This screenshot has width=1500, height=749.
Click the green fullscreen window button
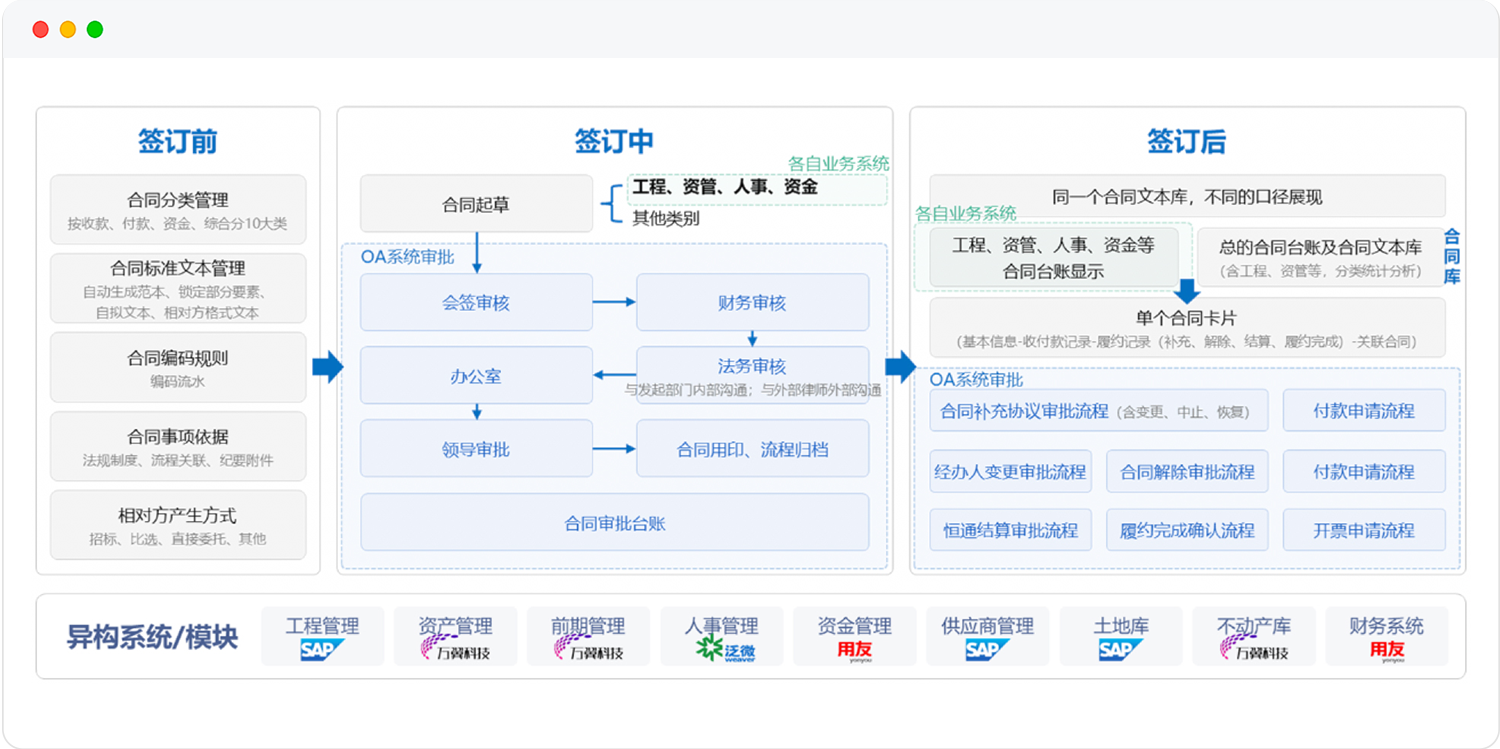[x=95, y=29]
